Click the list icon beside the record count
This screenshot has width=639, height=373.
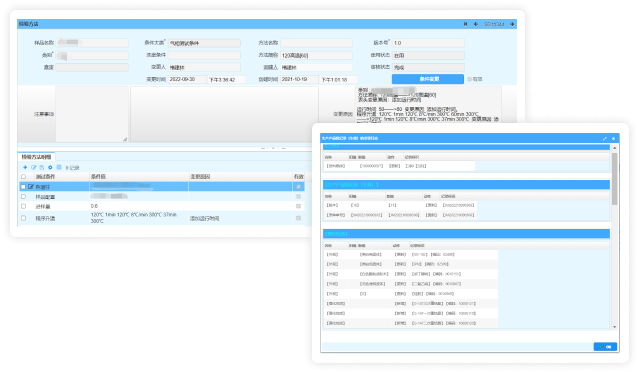(x=59, y=167)
